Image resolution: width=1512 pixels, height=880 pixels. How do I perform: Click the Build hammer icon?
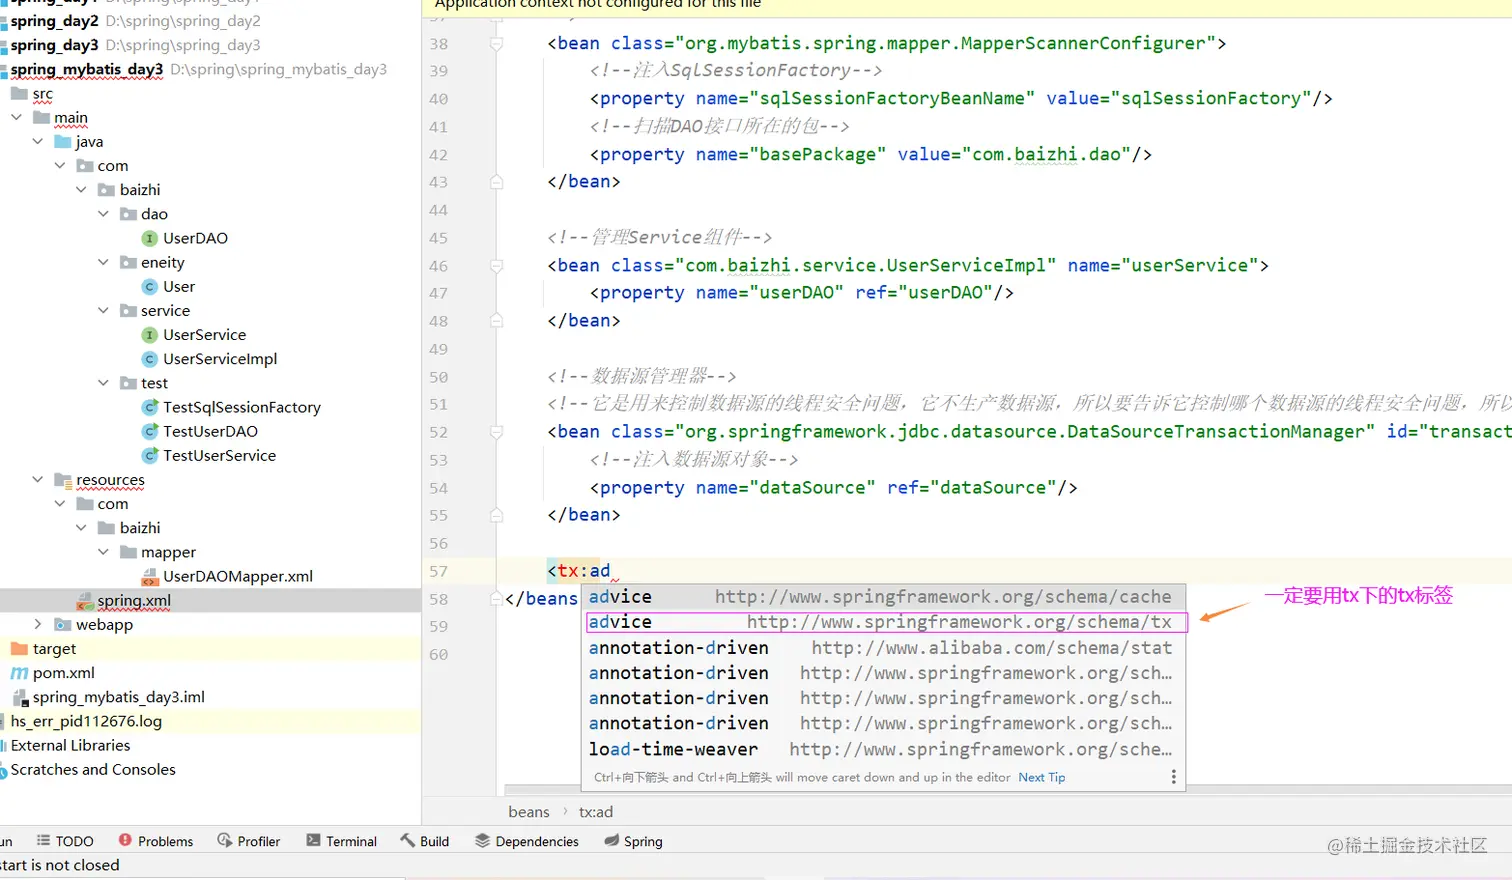click(x=407, y=840)
